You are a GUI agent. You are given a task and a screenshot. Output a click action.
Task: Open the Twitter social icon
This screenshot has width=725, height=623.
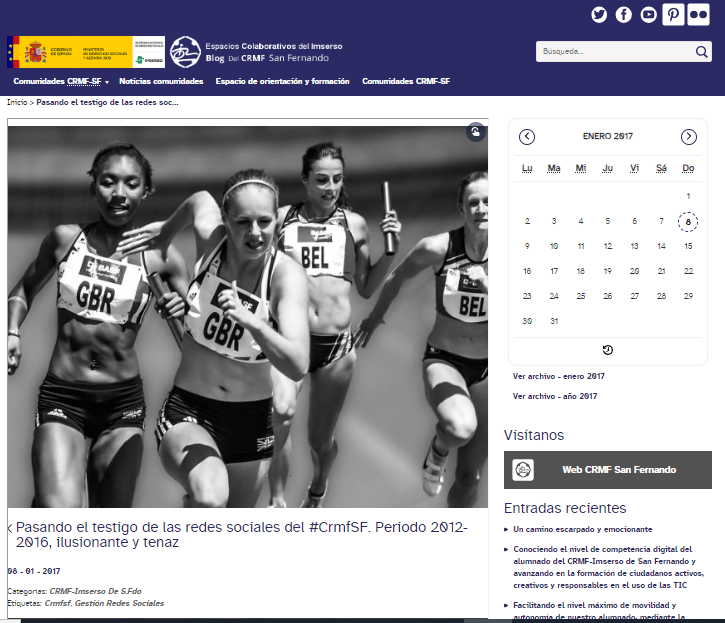point(599,14)
